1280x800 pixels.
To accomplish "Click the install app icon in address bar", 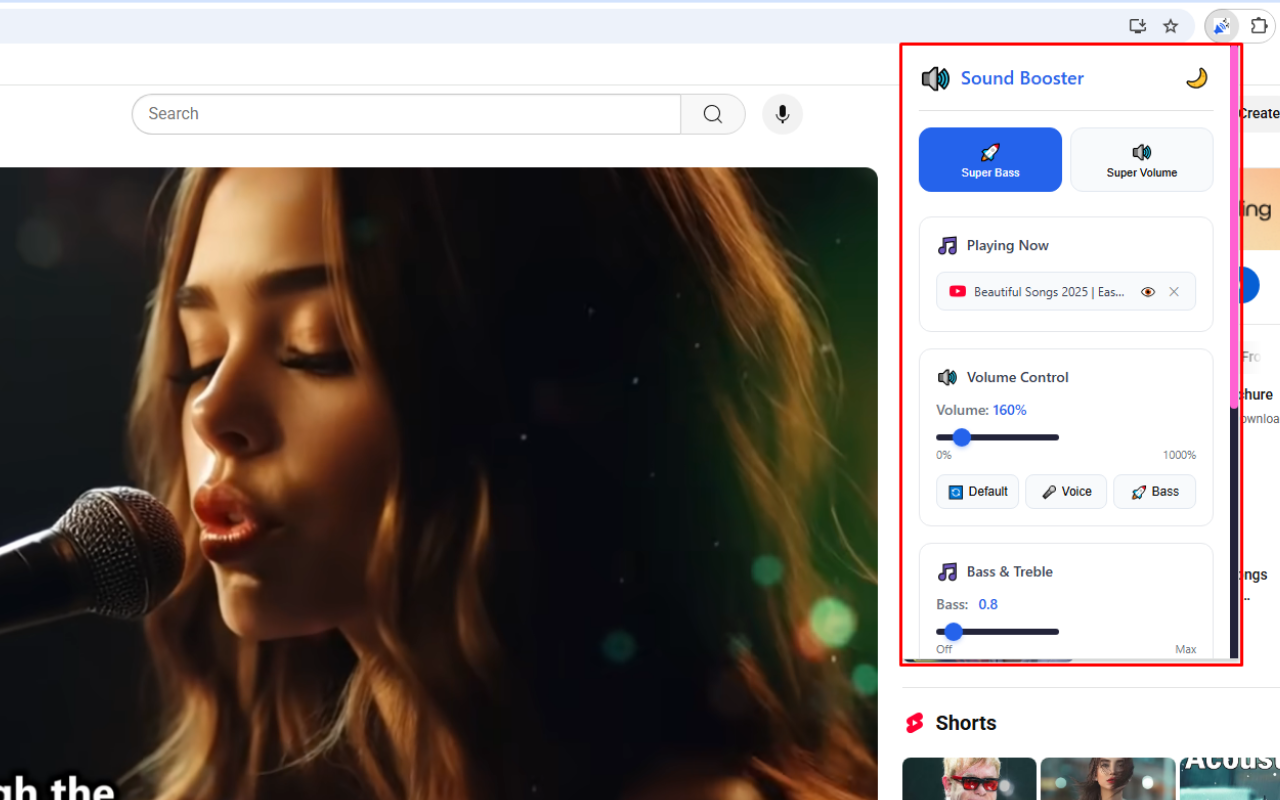I will coord(1137,26).
